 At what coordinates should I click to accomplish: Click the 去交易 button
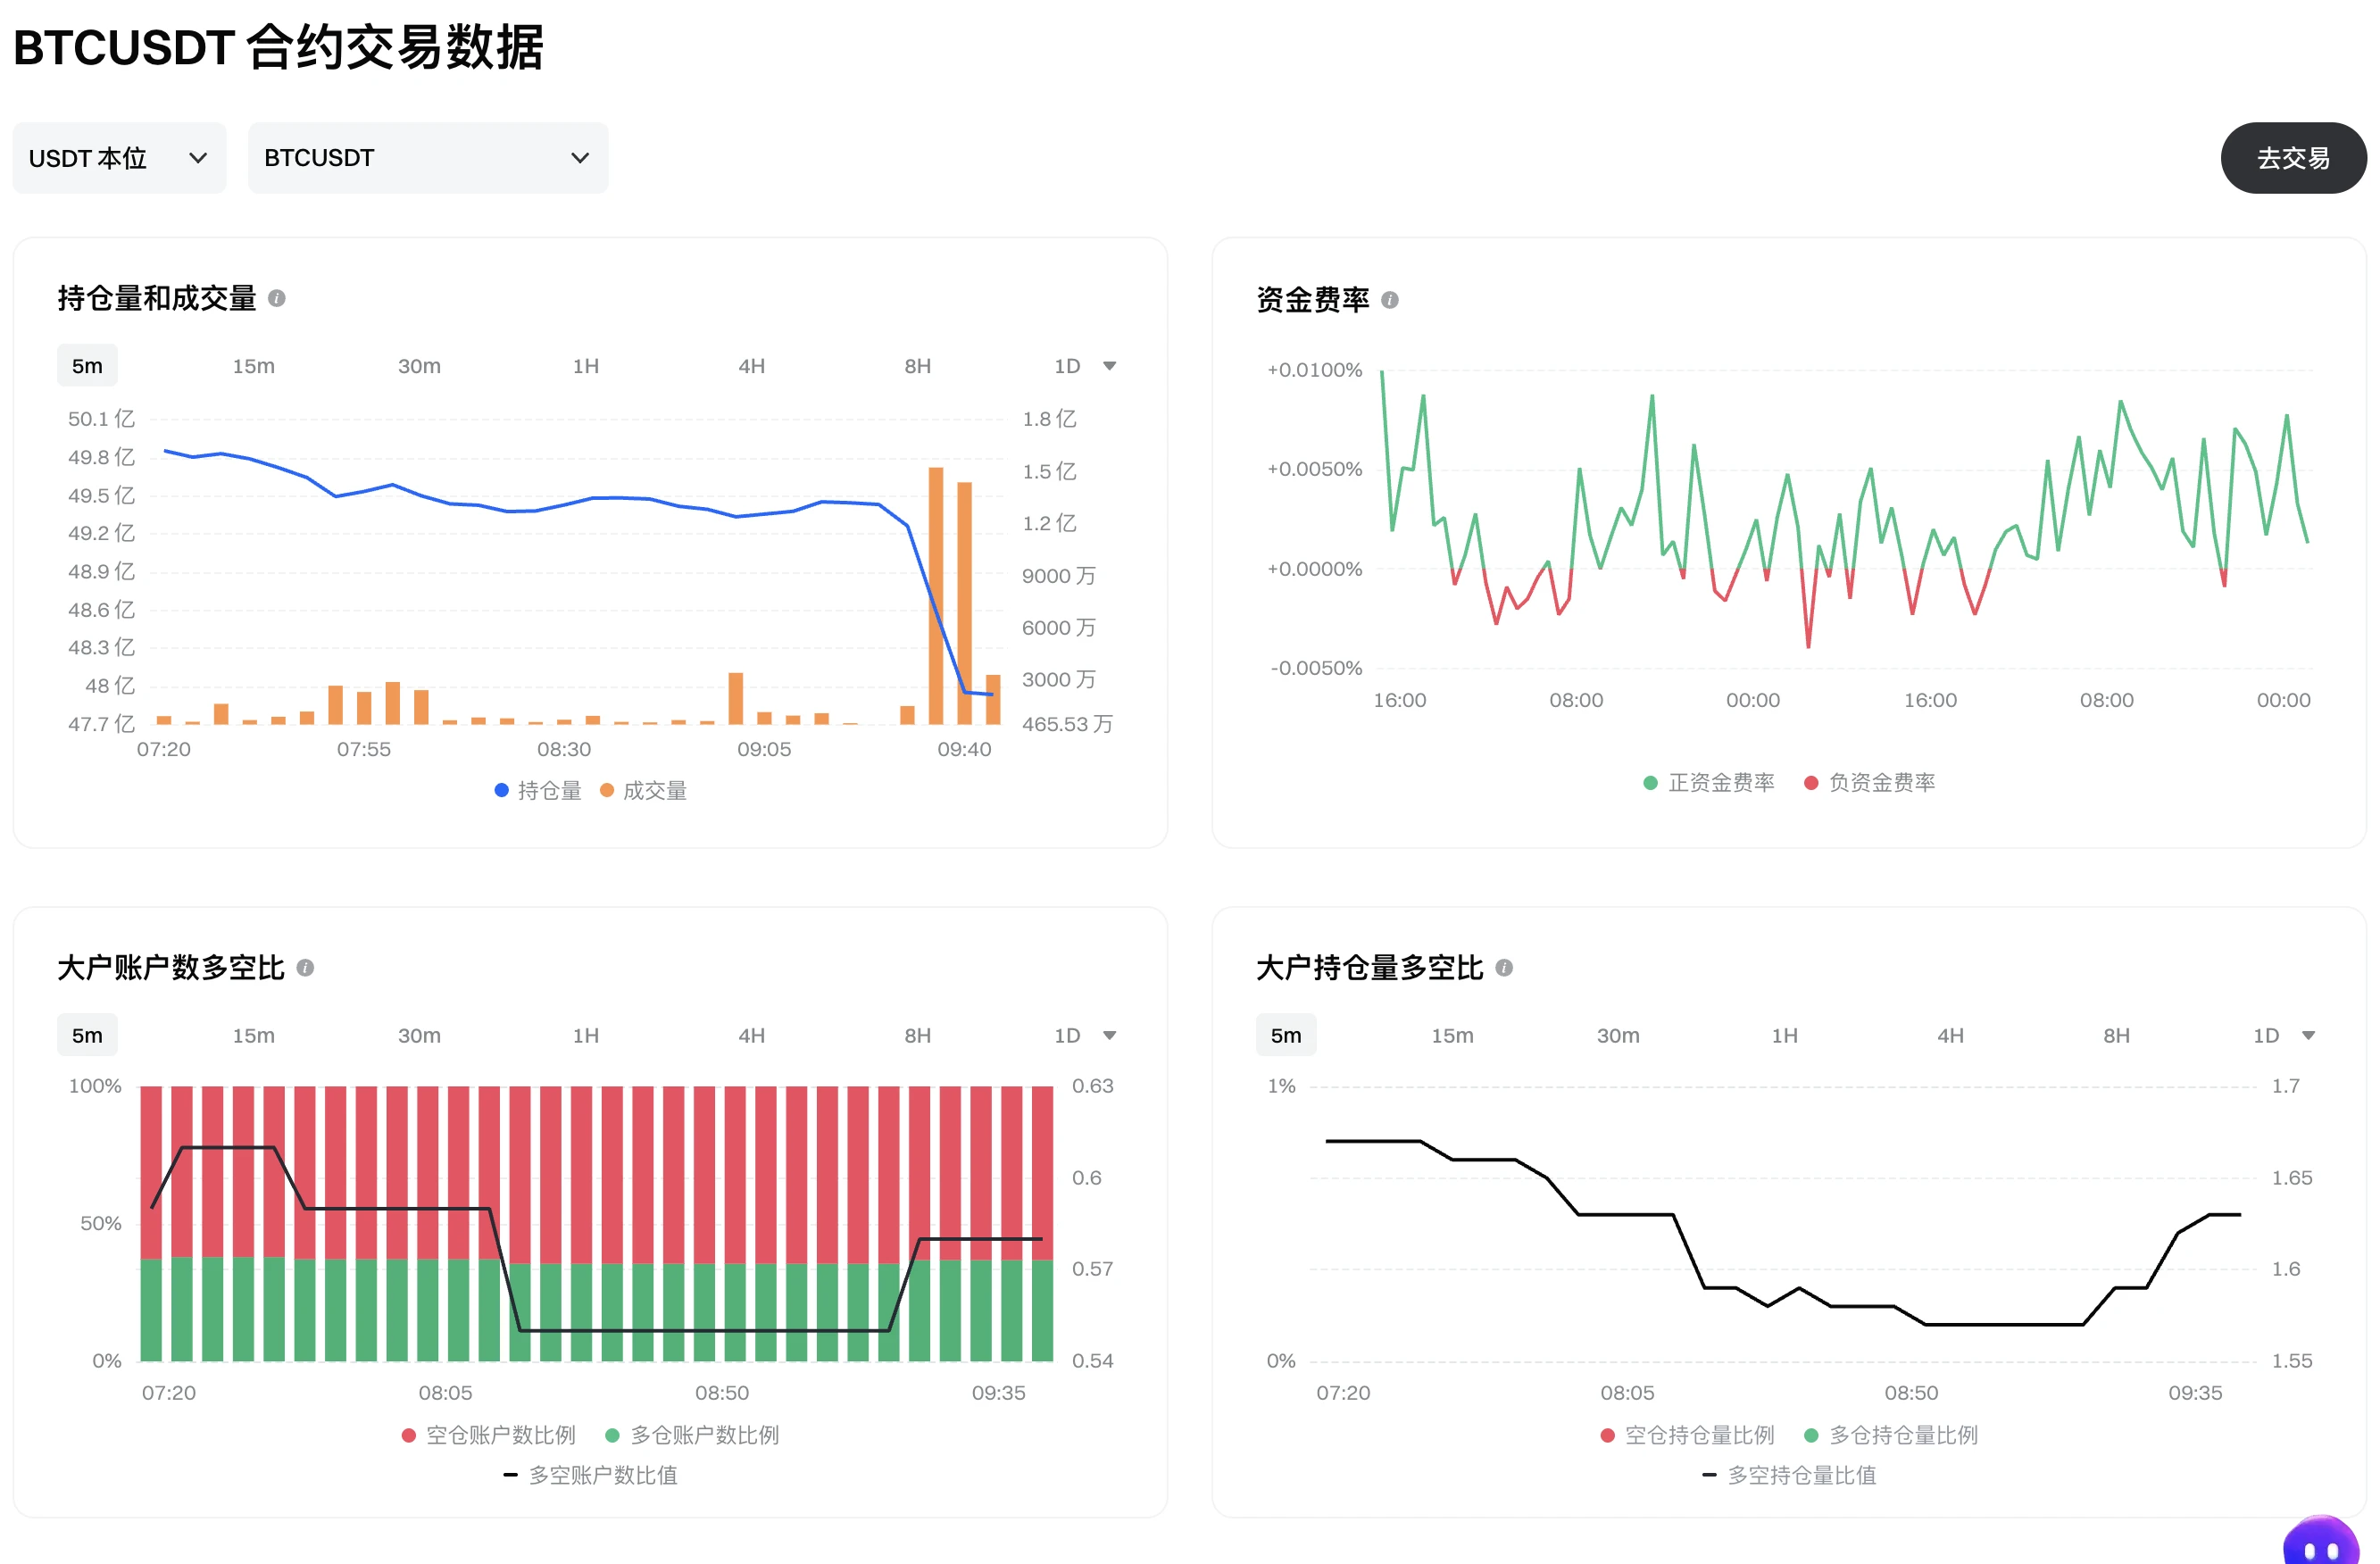click(2293, 158)
